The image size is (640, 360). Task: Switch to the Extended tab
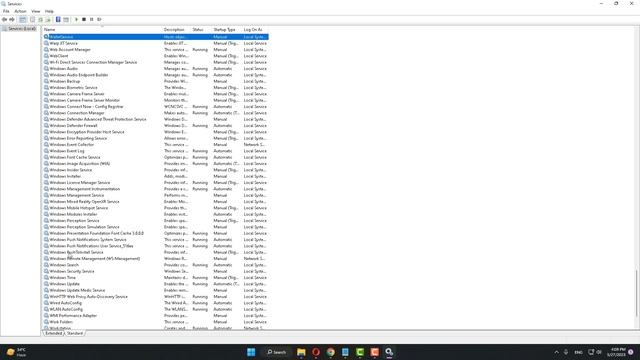click(53, 333)
